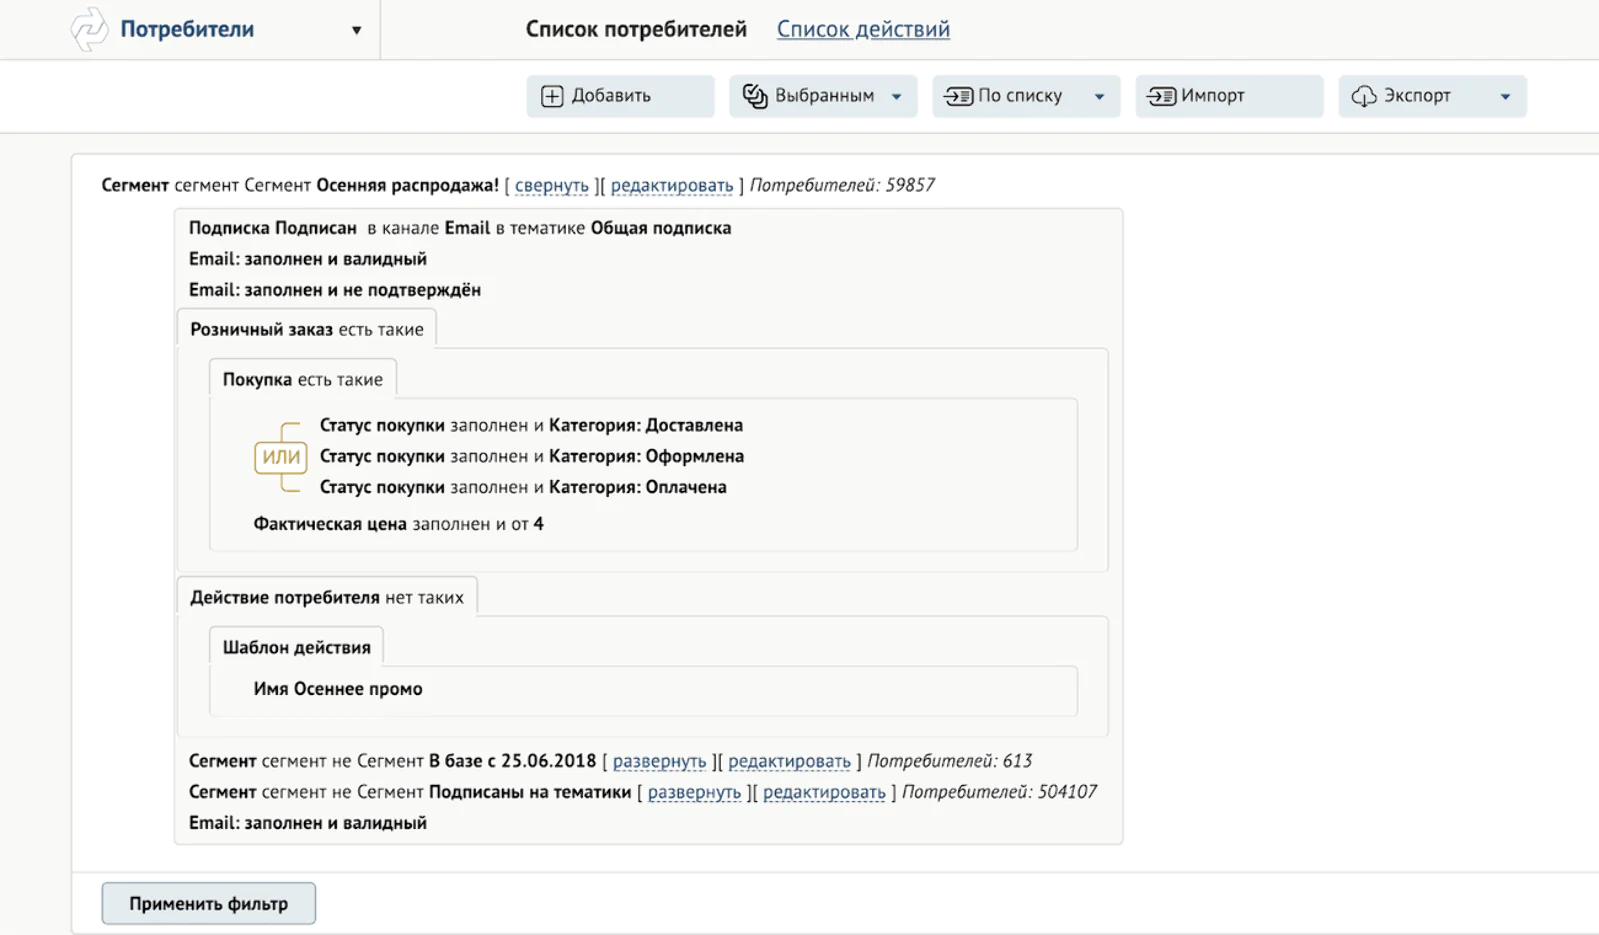
Task: Select the Покупка есть такие tab
Action: point(303,379)
